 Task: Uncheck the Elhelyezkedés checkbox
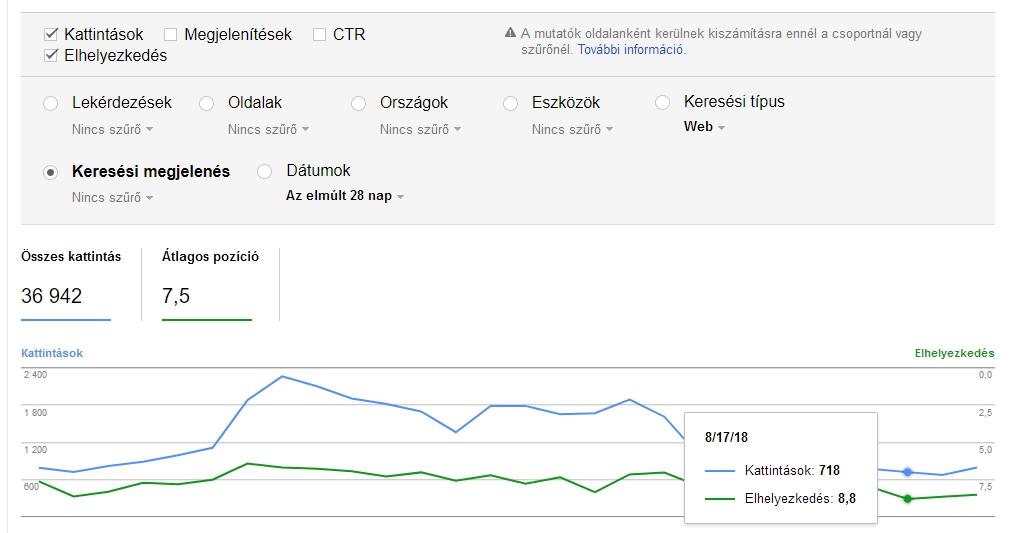[x=51, y=56]
